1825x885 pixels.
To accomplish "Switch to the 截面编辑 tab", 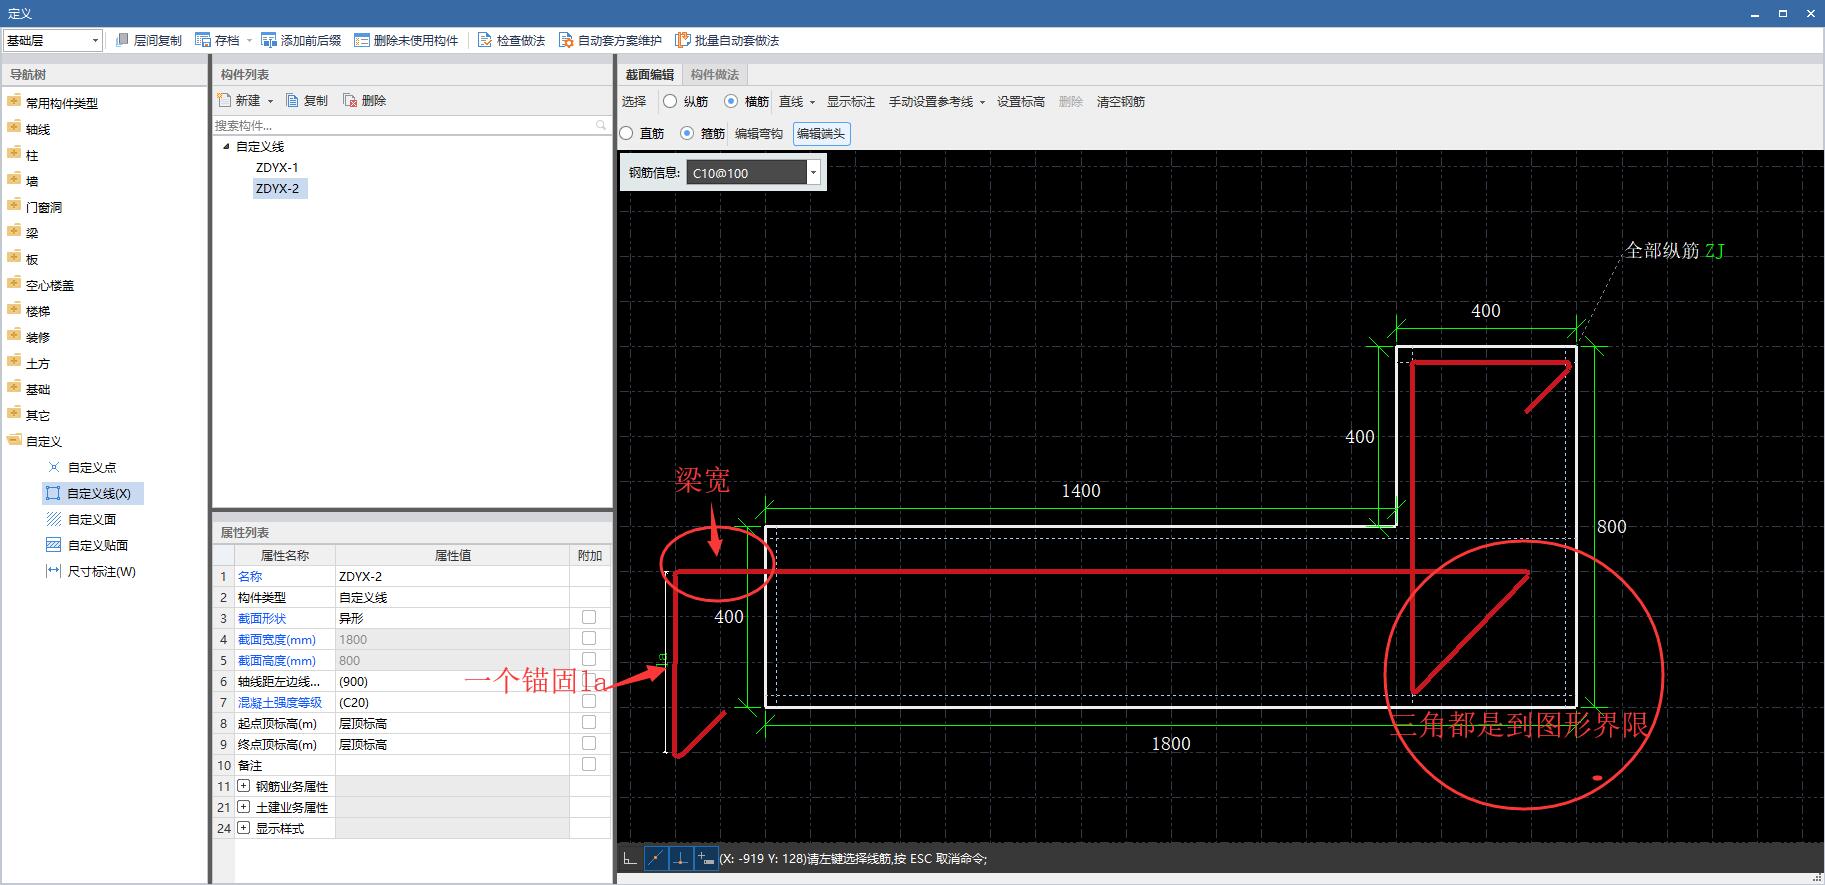I will (650, 74).
